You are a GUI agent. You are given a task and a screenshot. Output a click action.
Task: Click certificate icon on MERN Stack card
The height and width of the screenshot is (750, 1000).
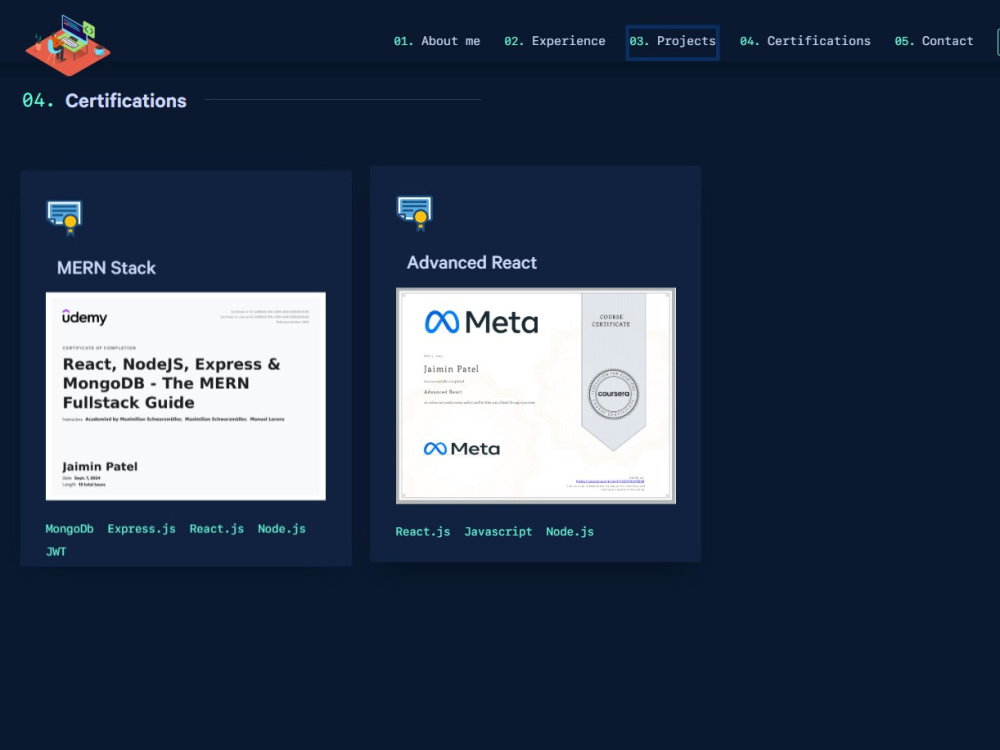point(64,217)
